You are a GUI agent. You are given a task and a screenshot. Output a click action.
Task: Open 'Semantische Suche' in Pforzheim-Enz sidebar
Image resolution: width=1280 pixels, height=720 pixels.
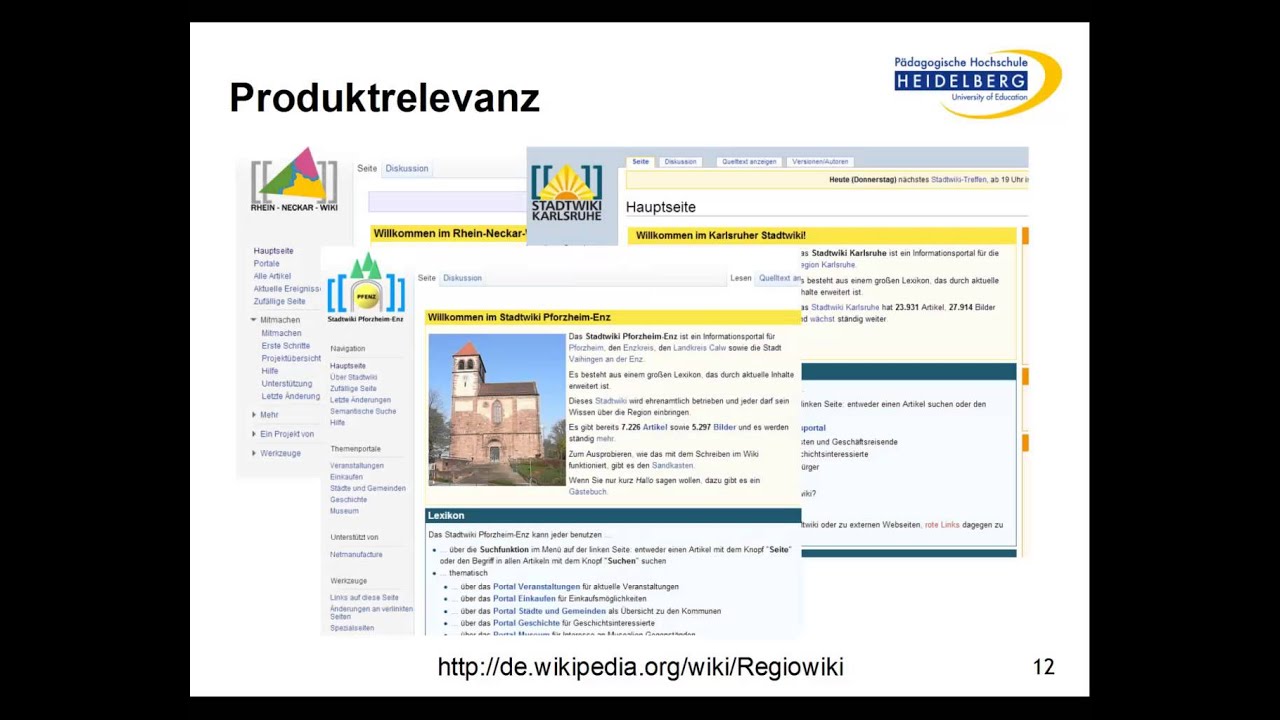pos(363,411)
